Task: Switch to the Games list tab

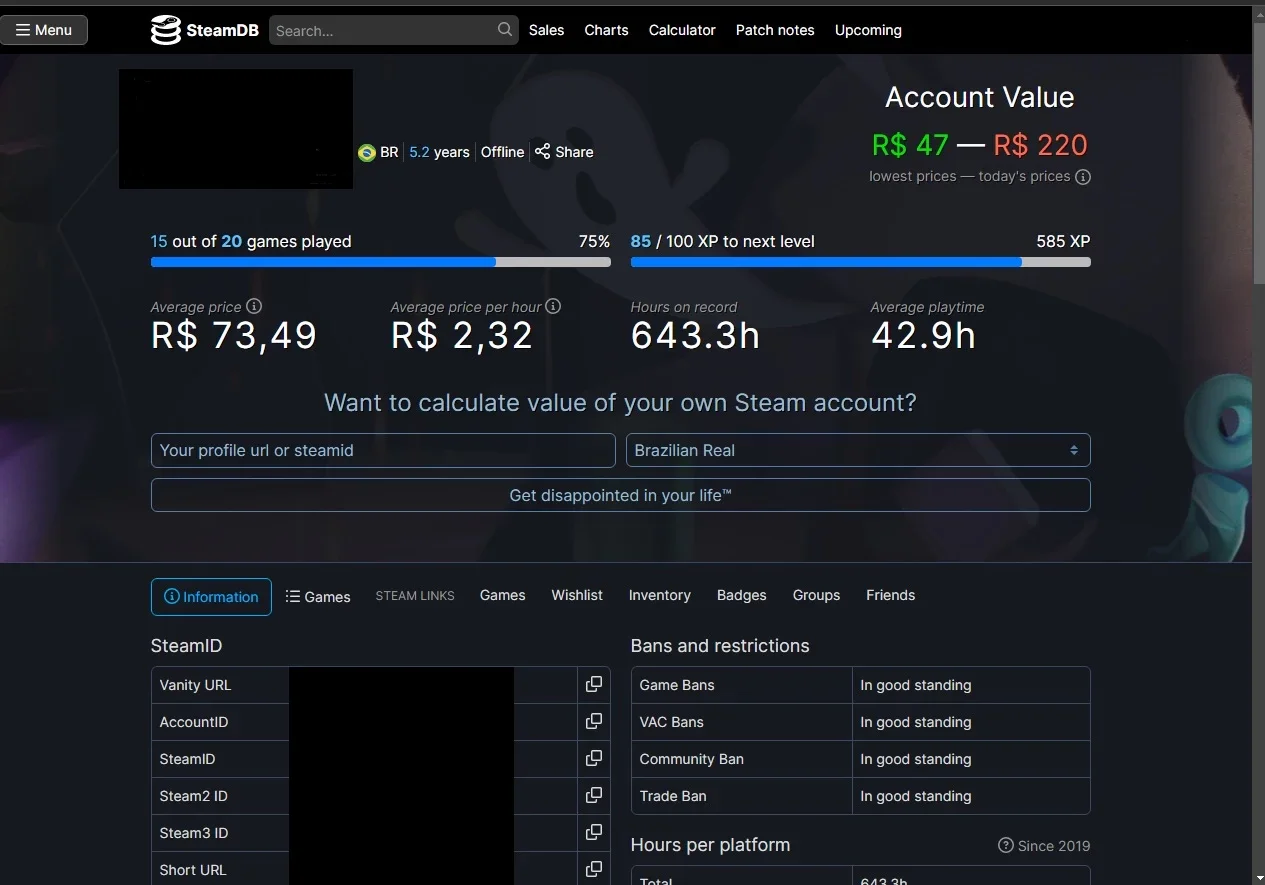Action: tap(318, 597)
